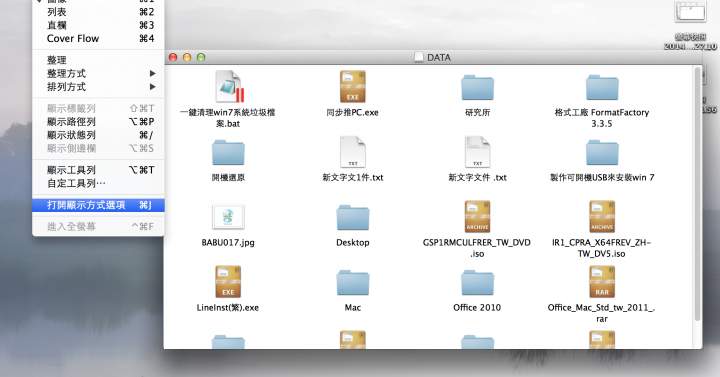Click the DATA window vertical scrollbar

(697, 195)
